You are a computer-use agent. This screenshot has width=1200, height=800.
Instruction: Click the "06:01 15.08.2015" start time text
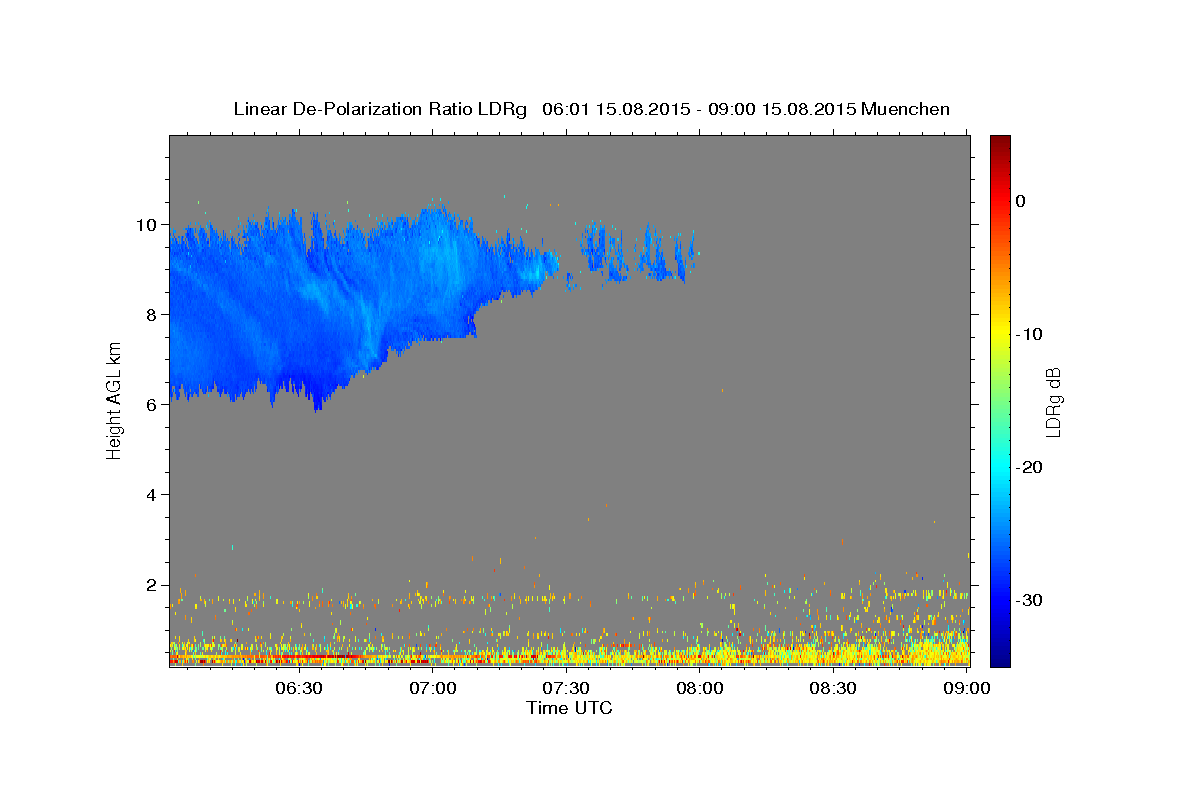click(615, 109)
